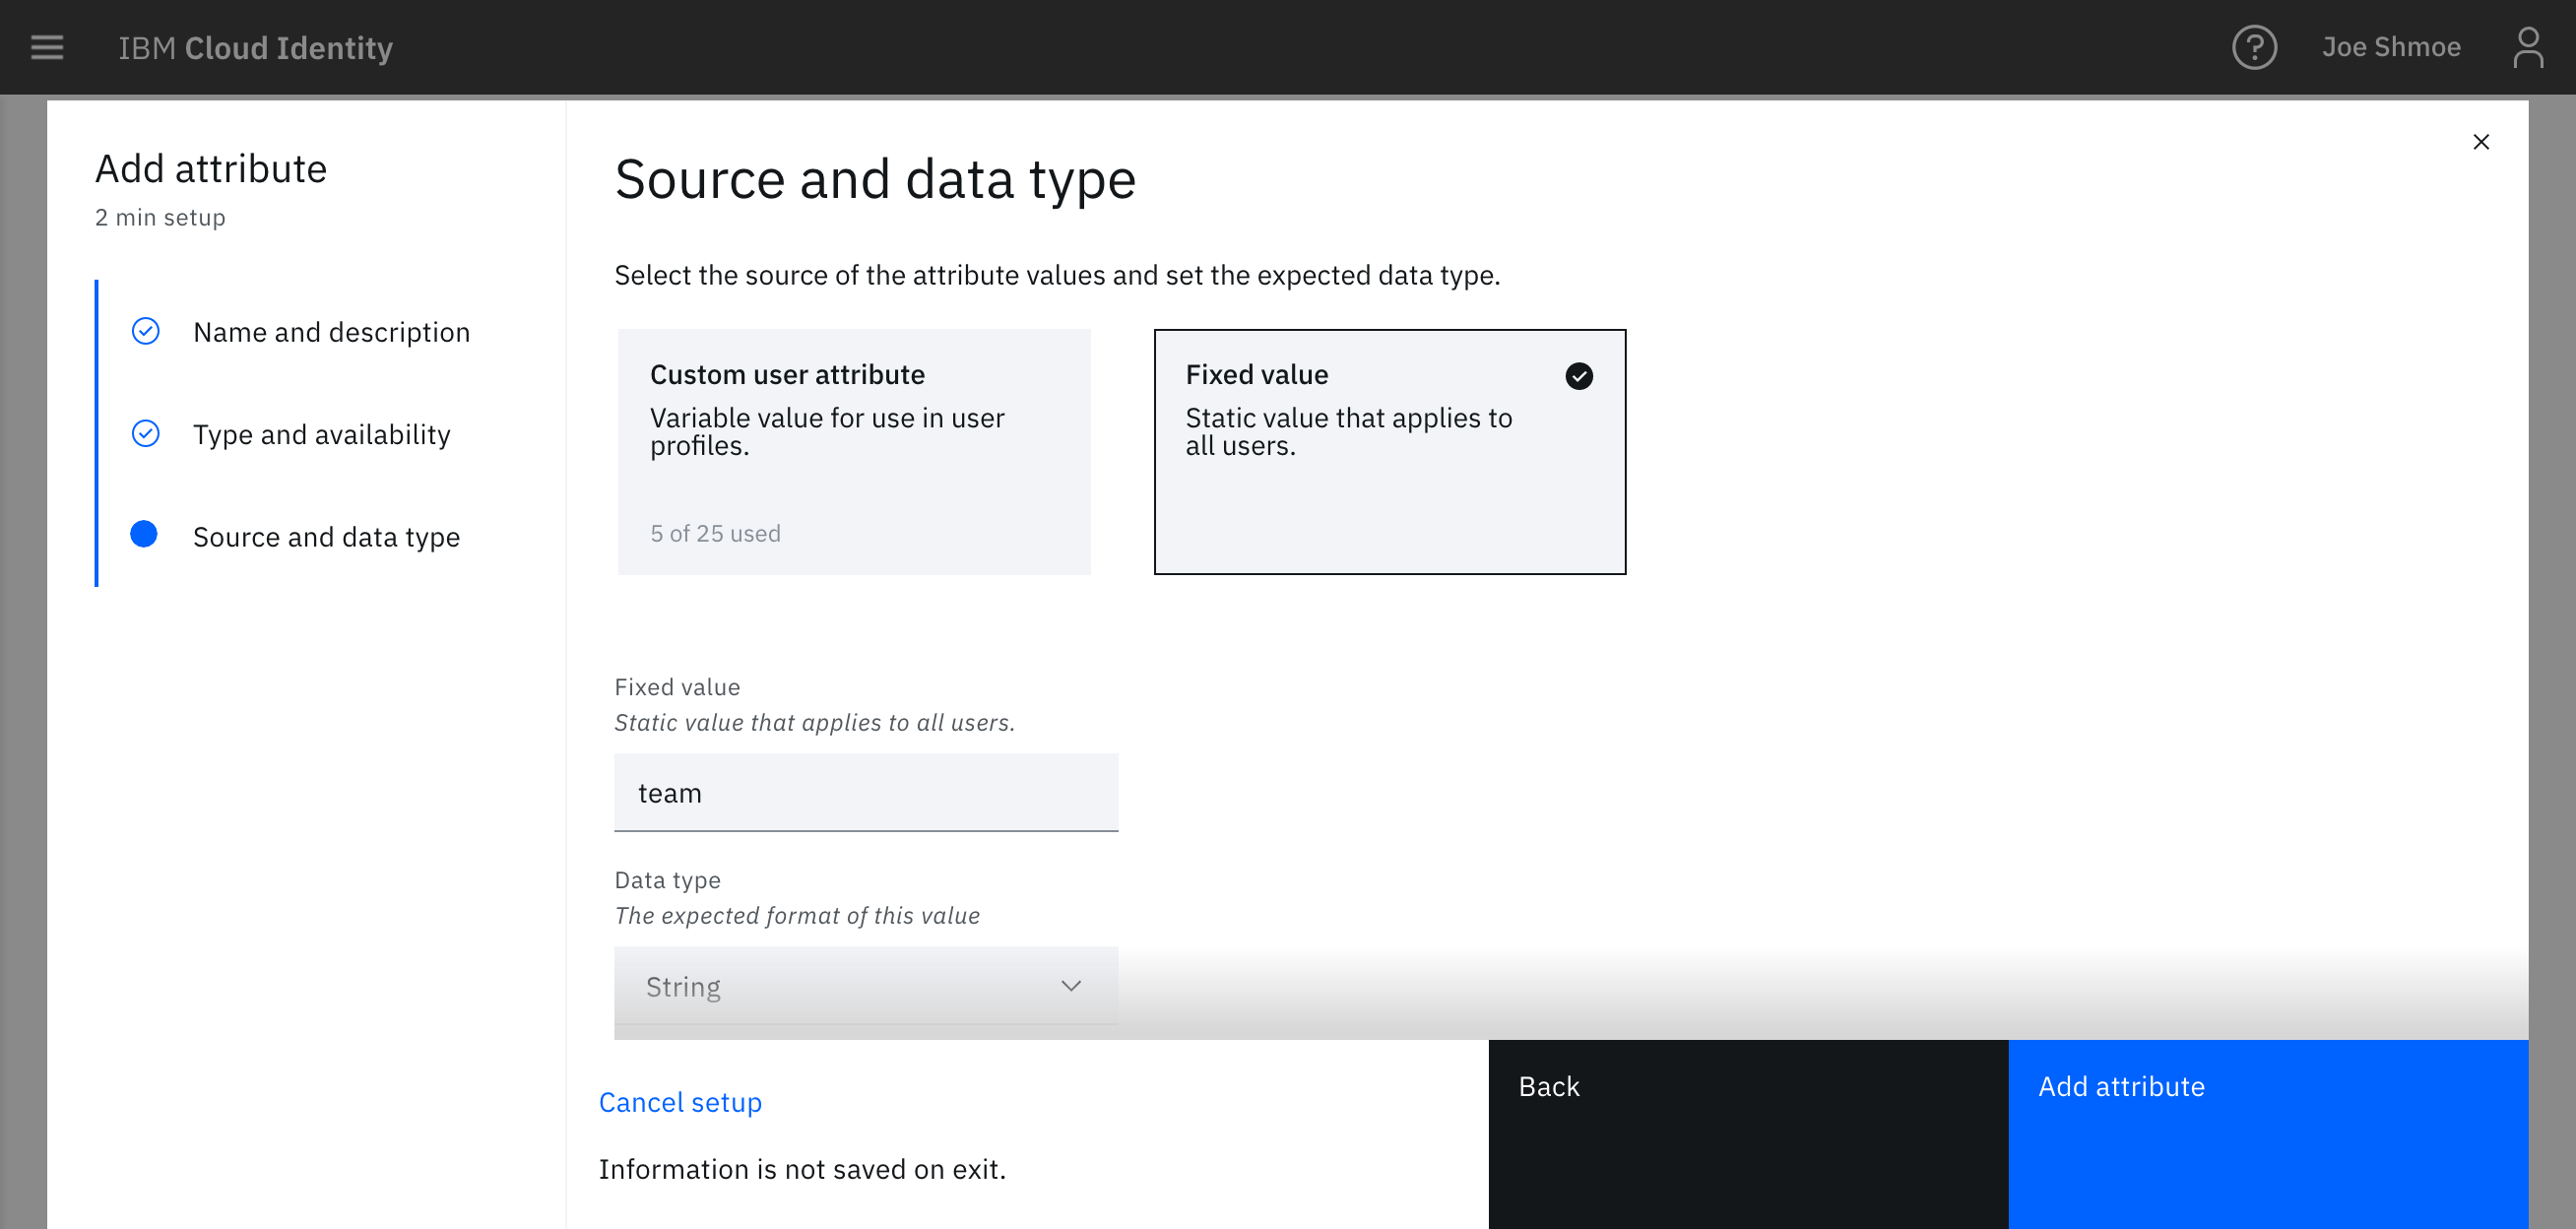
Task: Select the Fixed value option
Action: tap(1388, 450)
